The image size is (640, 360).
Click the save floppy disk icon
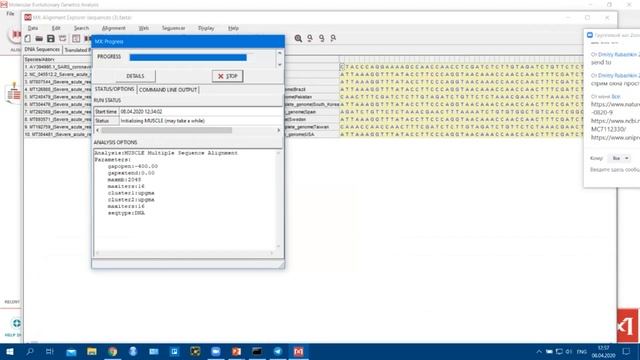tap(51, 38)
